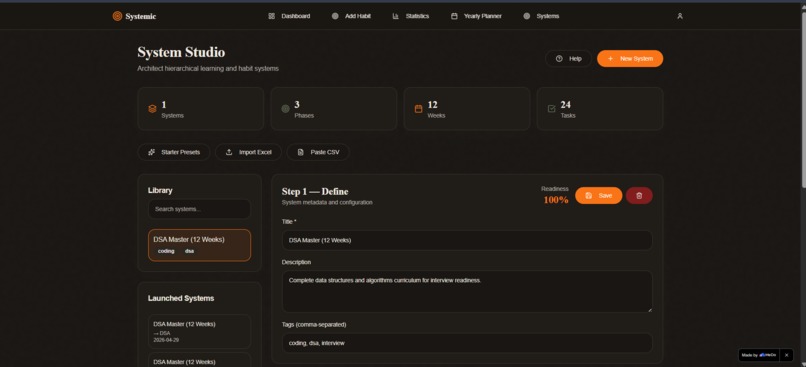Click the Systems stack icon

click(152, 109)
